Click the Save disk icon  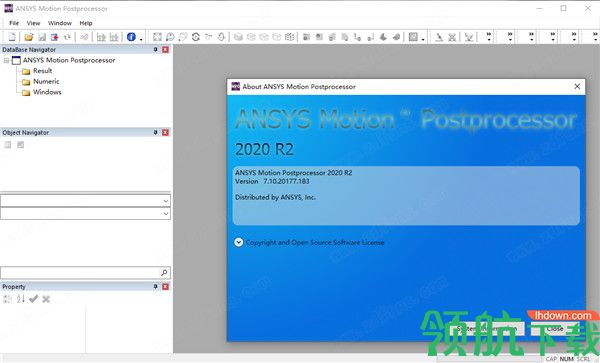pos(42,37)
